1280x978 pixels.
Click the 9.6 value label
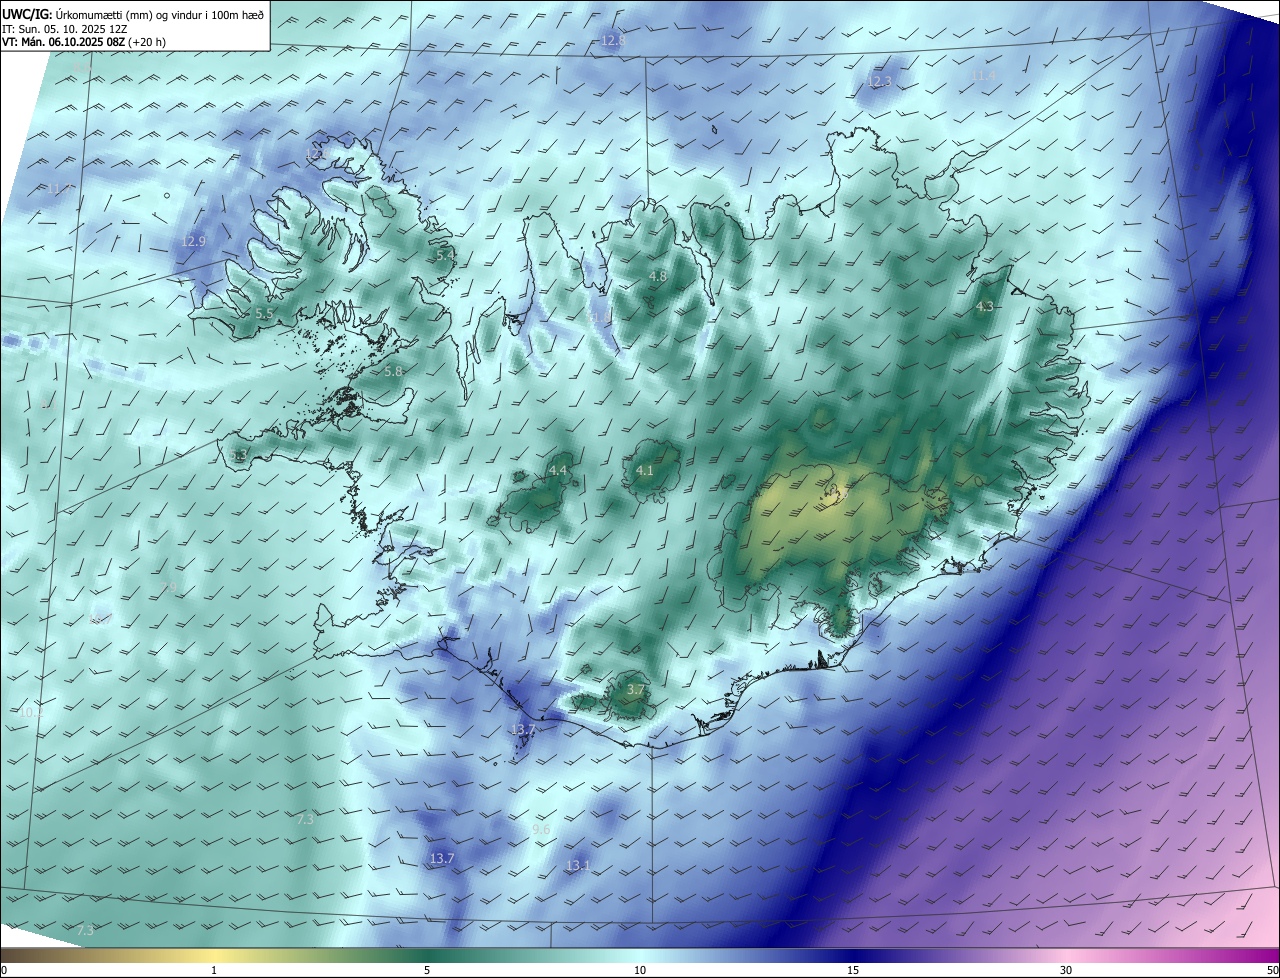pos(541,831)
